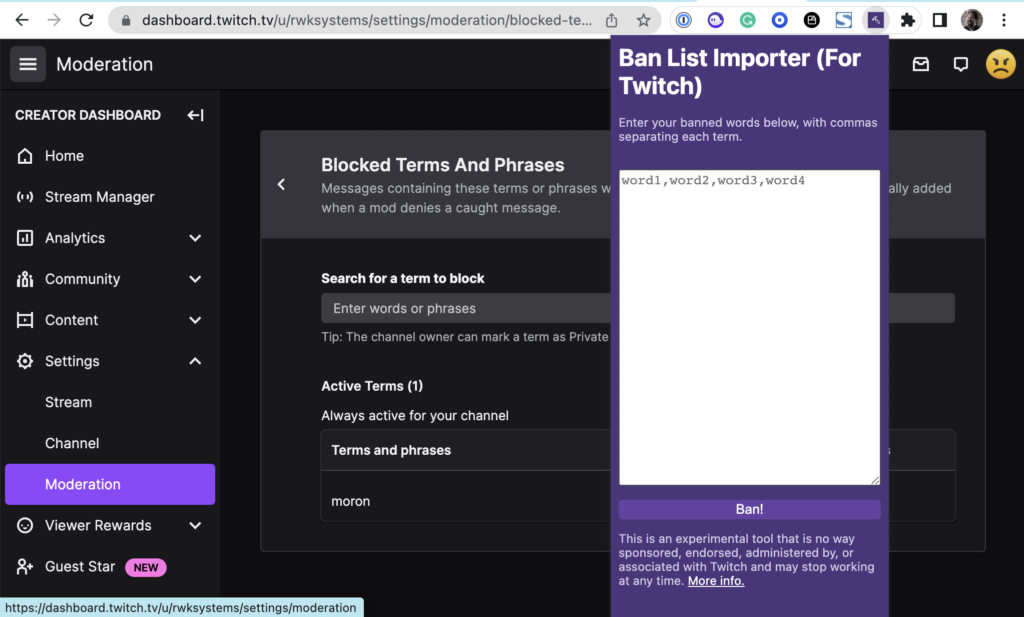Viewport: 1024px width, 617px height.
Task: Expand the Content section chevron
Action: (x=195, y=321)
